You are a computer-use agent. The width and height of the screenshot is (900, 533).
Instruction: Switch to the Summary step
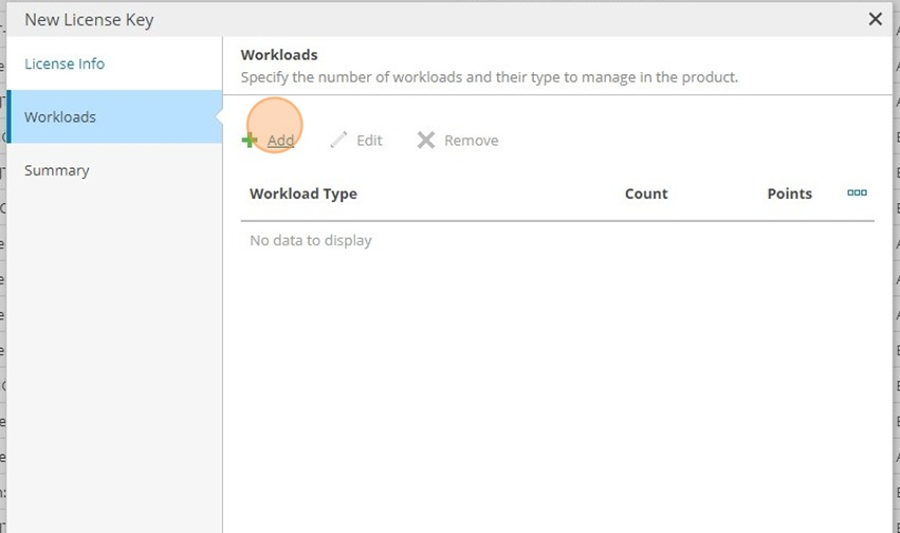(57, 170)
